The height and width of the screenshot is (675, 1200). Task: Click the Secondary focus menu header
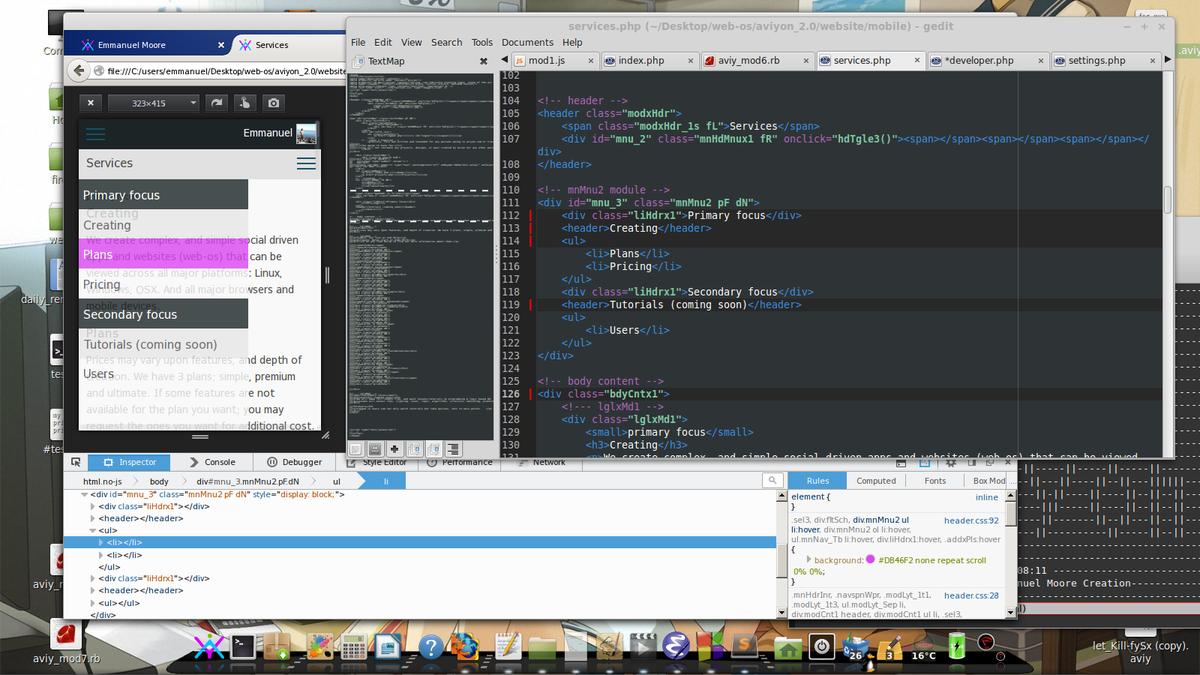[164, 314]
